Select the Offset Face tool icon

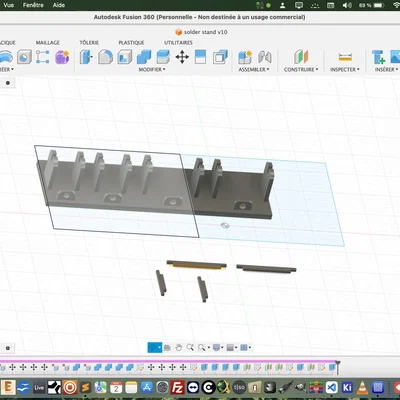(163, 57)
